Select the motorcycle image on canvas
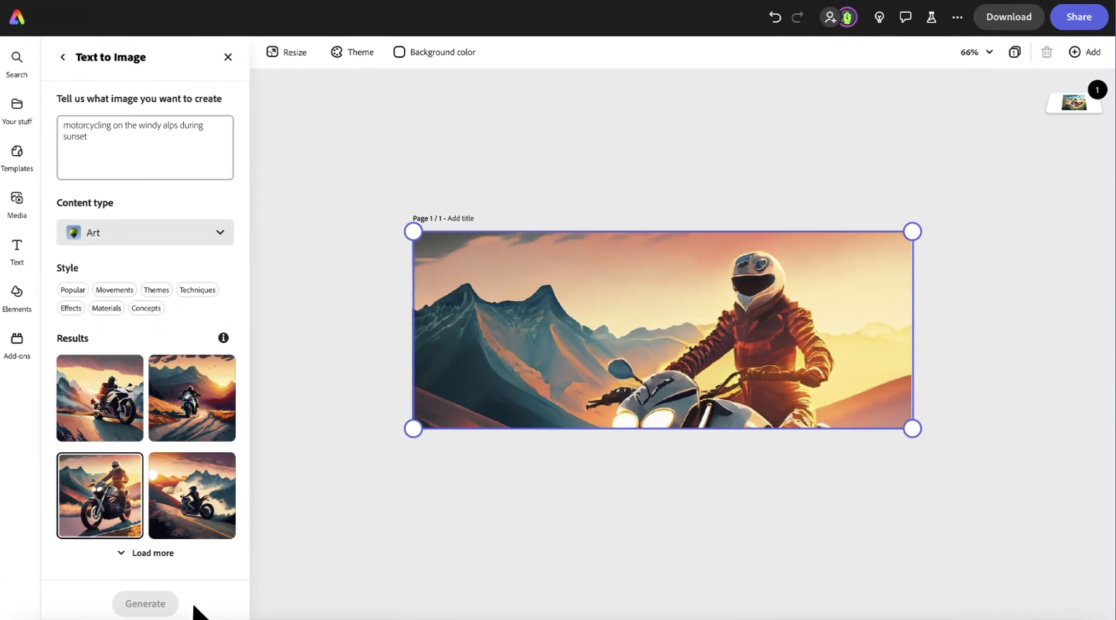 pyautogui.click(x=663, y=330)
